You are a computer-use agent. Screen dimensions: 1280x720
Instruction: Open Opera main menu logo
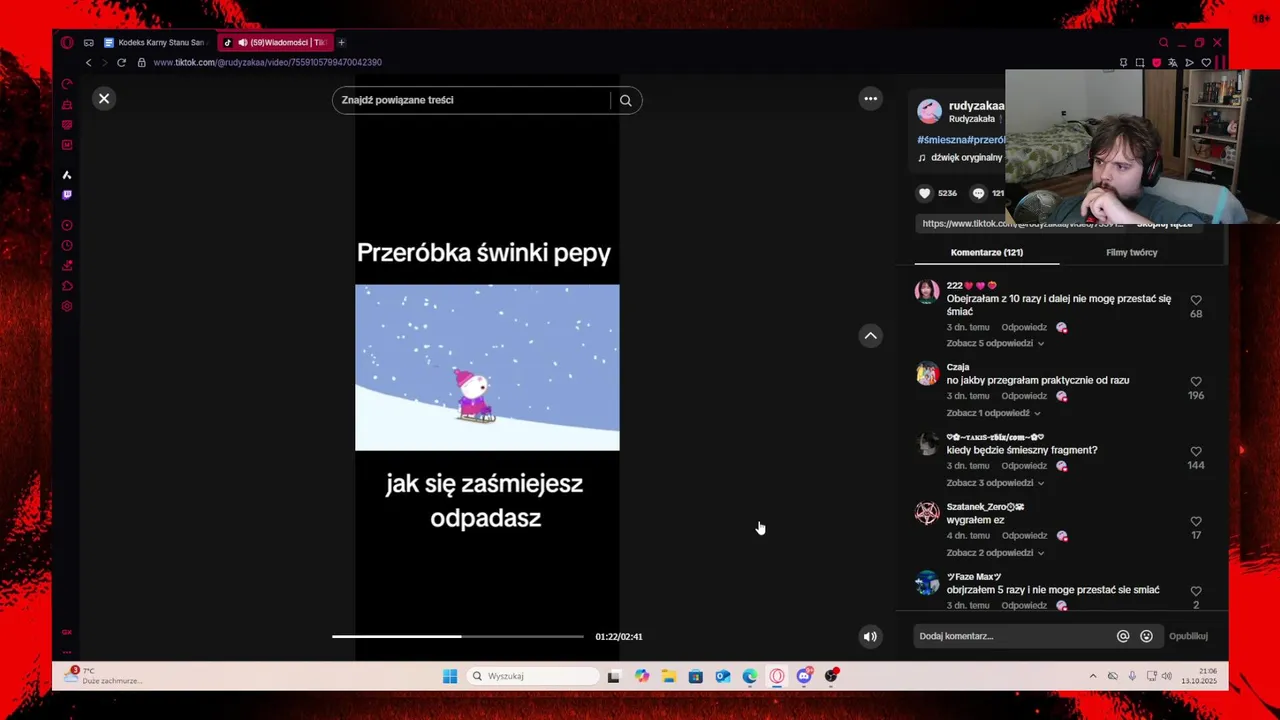[x=67, y=43]
